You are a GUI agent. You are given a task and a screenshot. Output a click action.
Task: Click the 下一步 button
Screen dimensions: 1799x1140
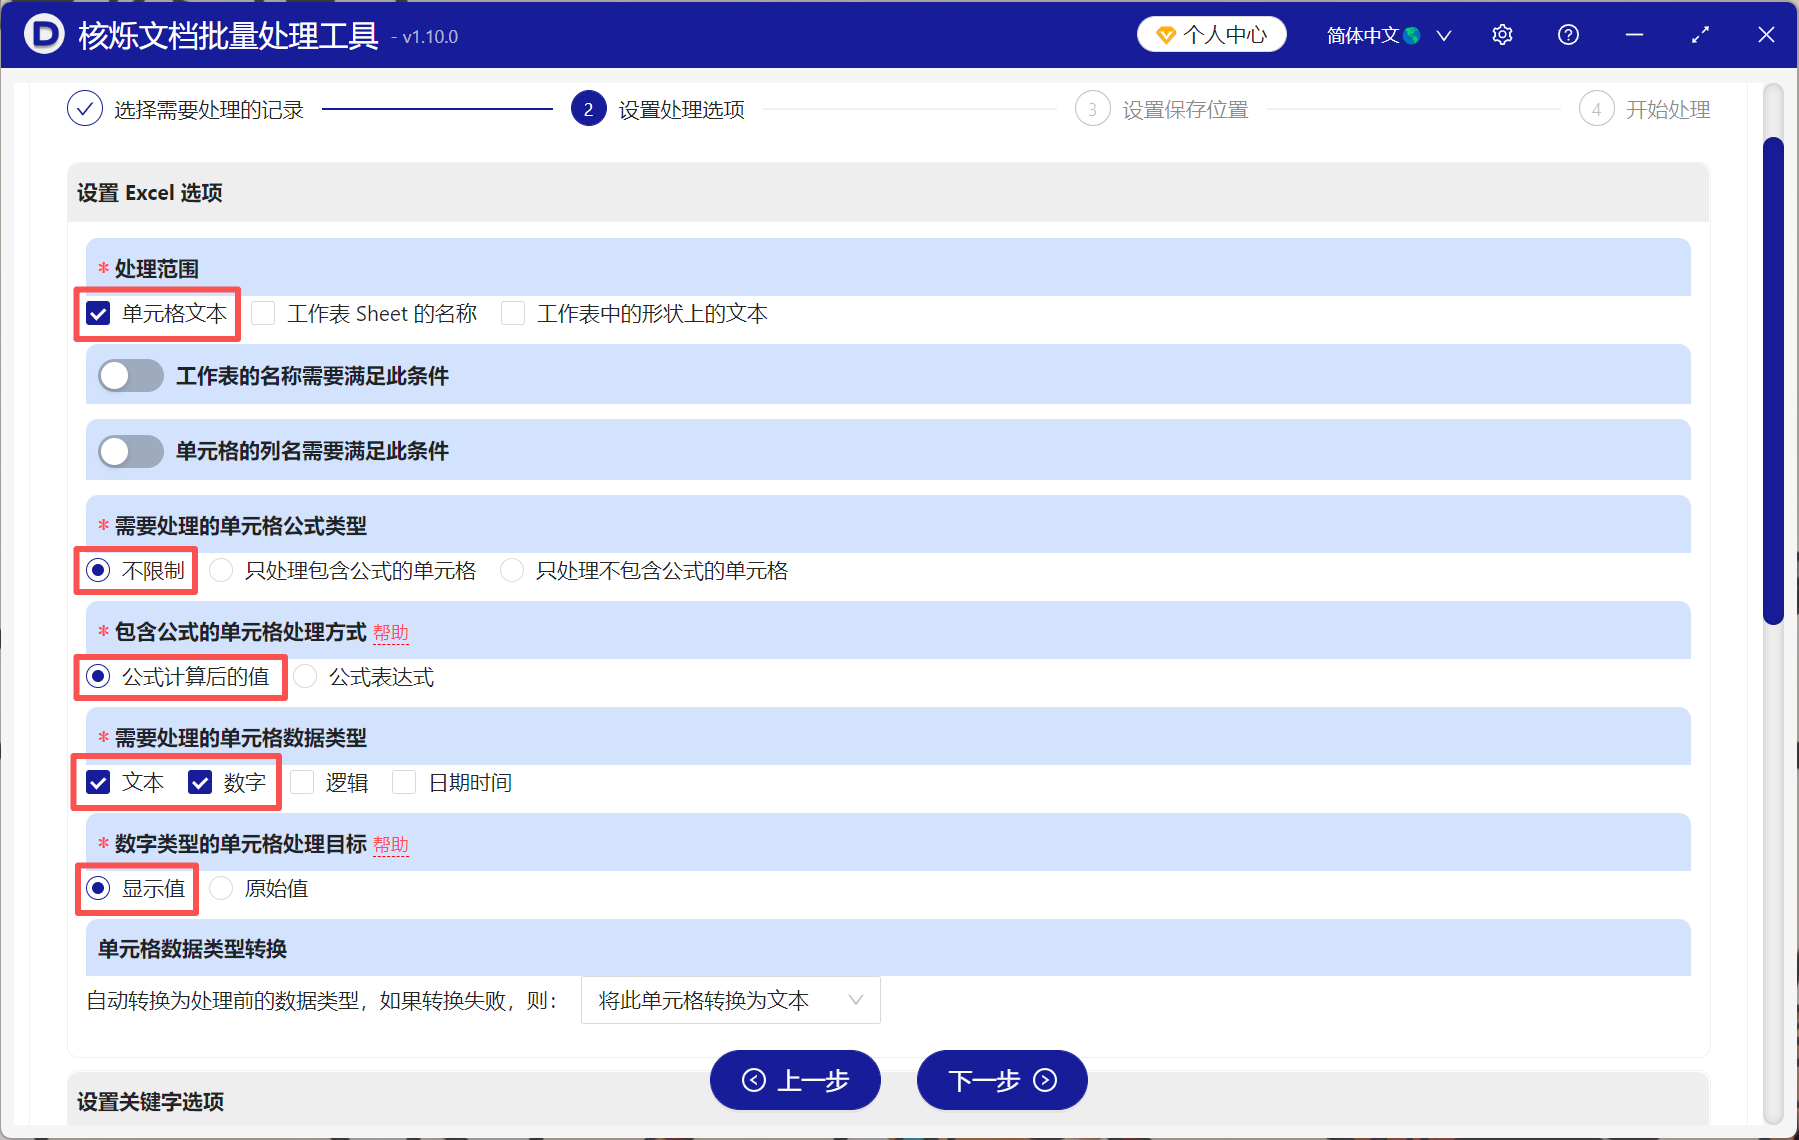pos(1001,1080)
